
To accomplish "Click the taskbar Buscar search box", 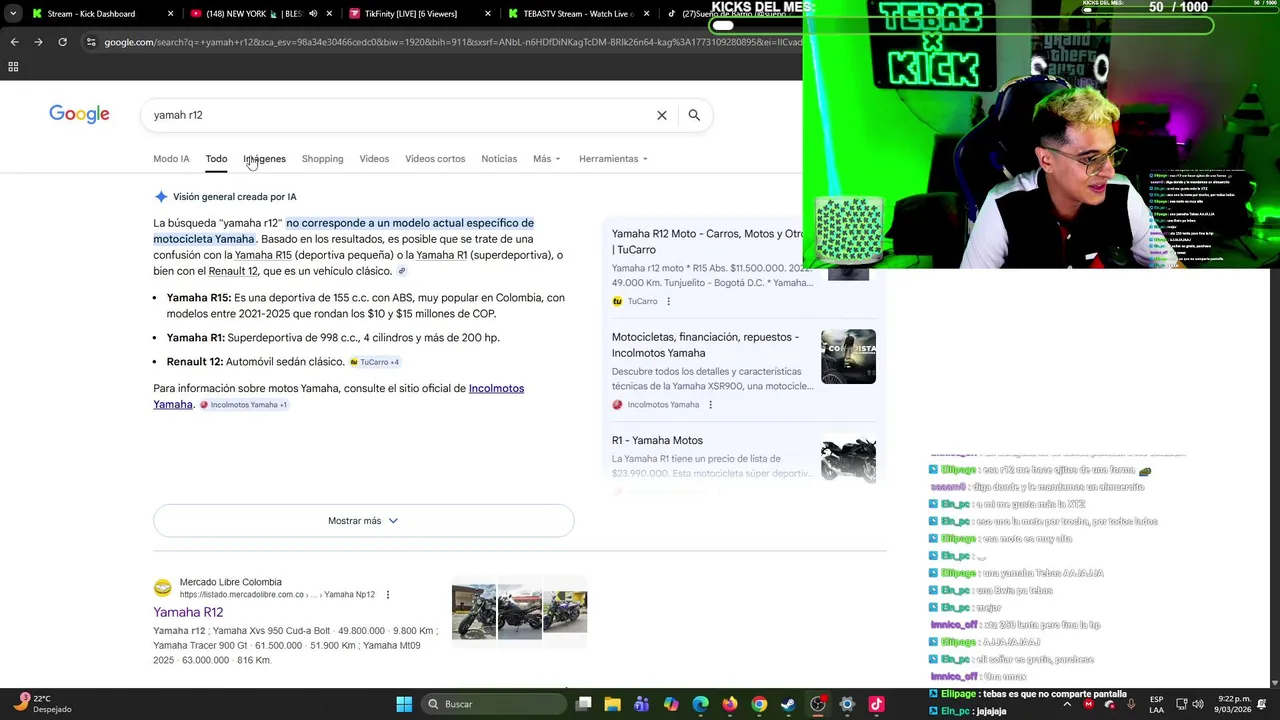I will coord(493,704).
